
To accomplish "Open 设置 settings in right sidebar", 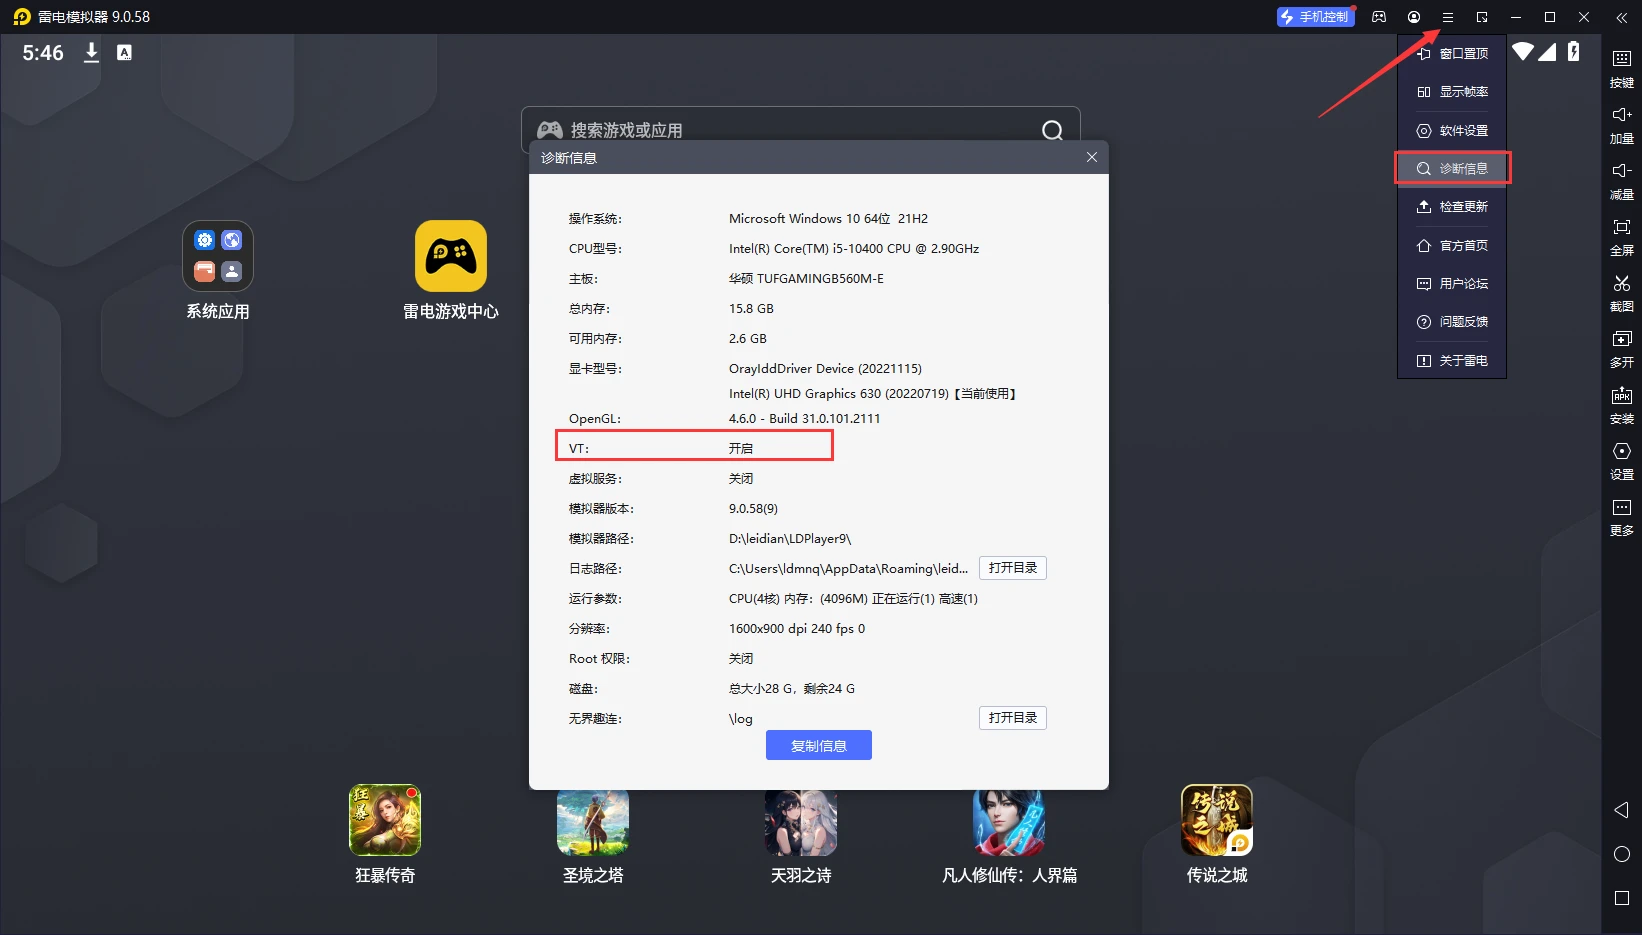I will [1622, 460].
